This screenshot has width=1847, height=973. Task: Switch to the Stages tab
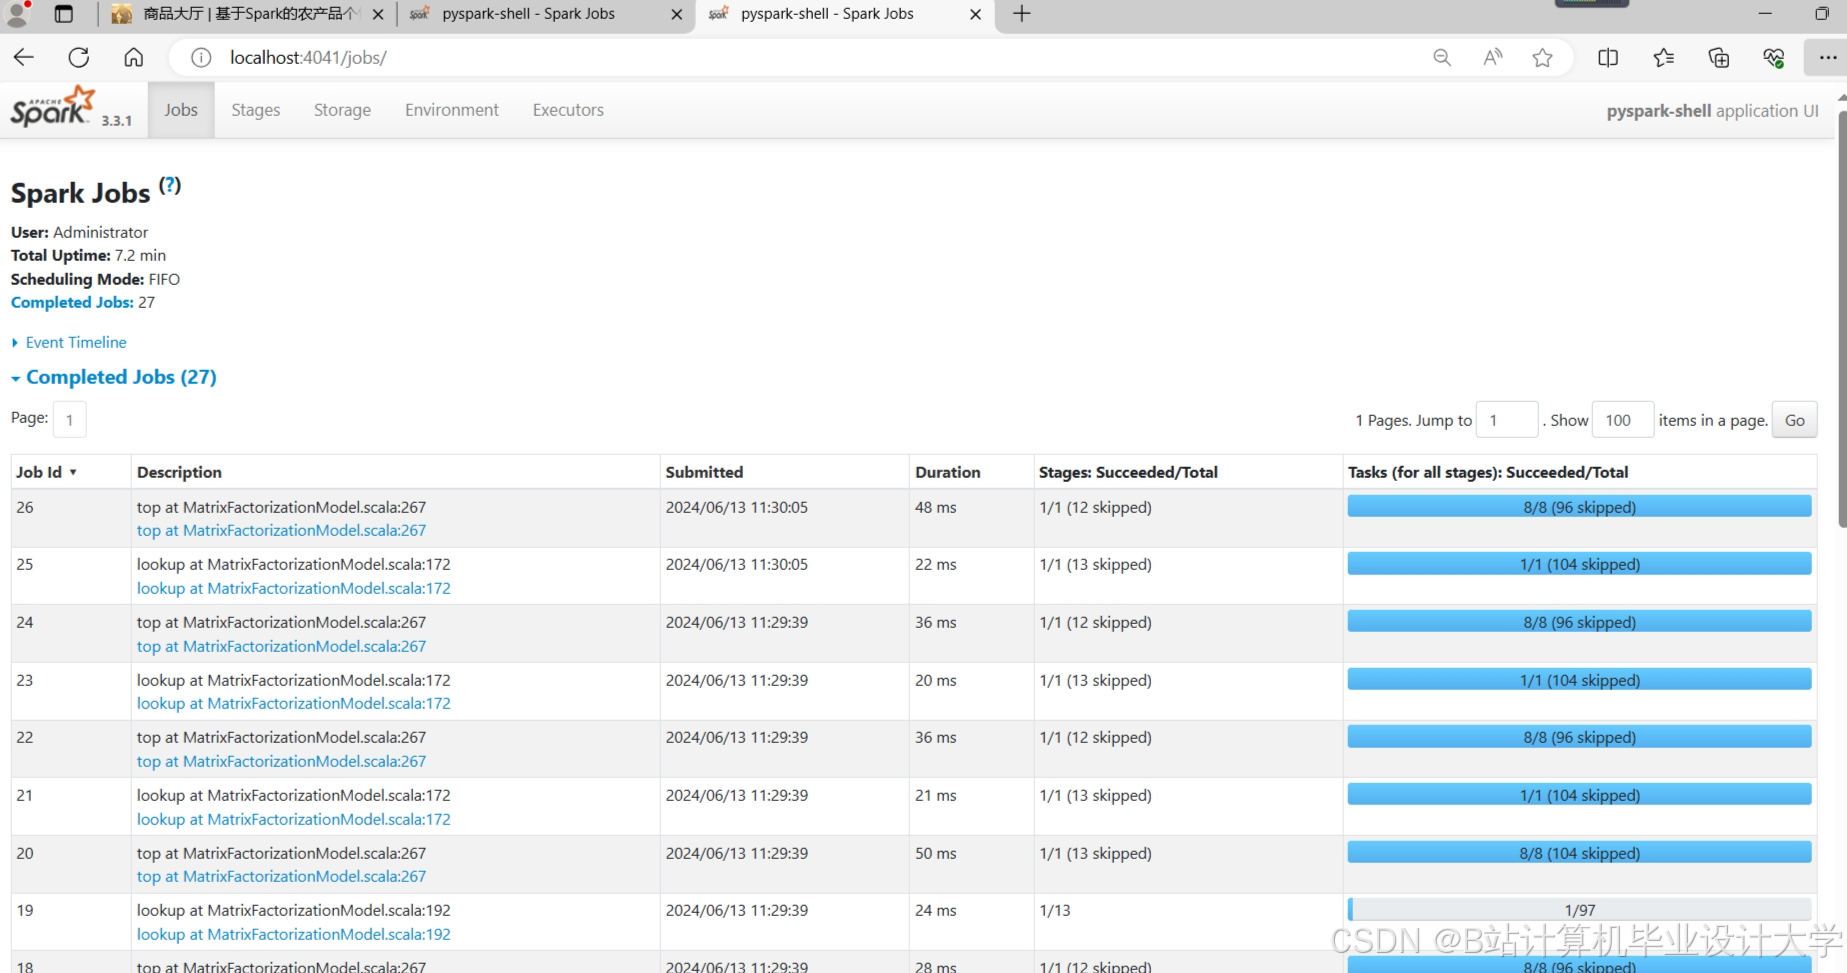click(x=255, y=110)
